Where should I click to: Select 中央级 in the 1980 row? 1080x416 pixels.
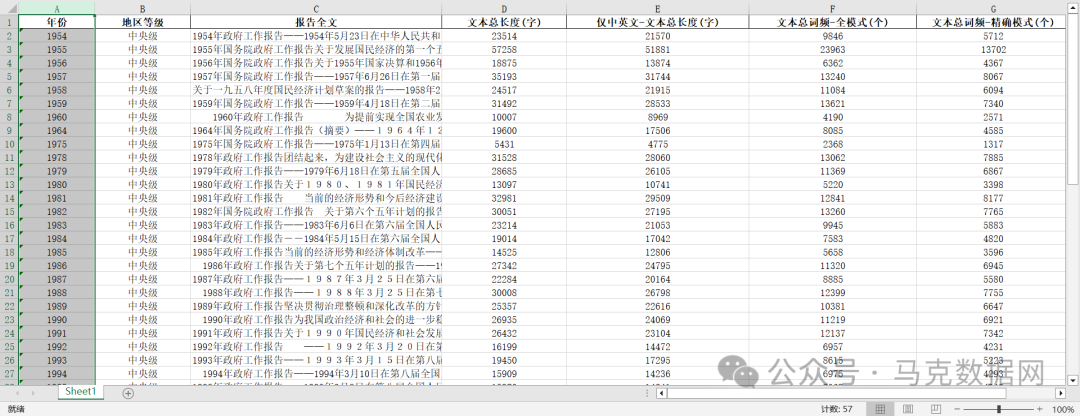143,185
